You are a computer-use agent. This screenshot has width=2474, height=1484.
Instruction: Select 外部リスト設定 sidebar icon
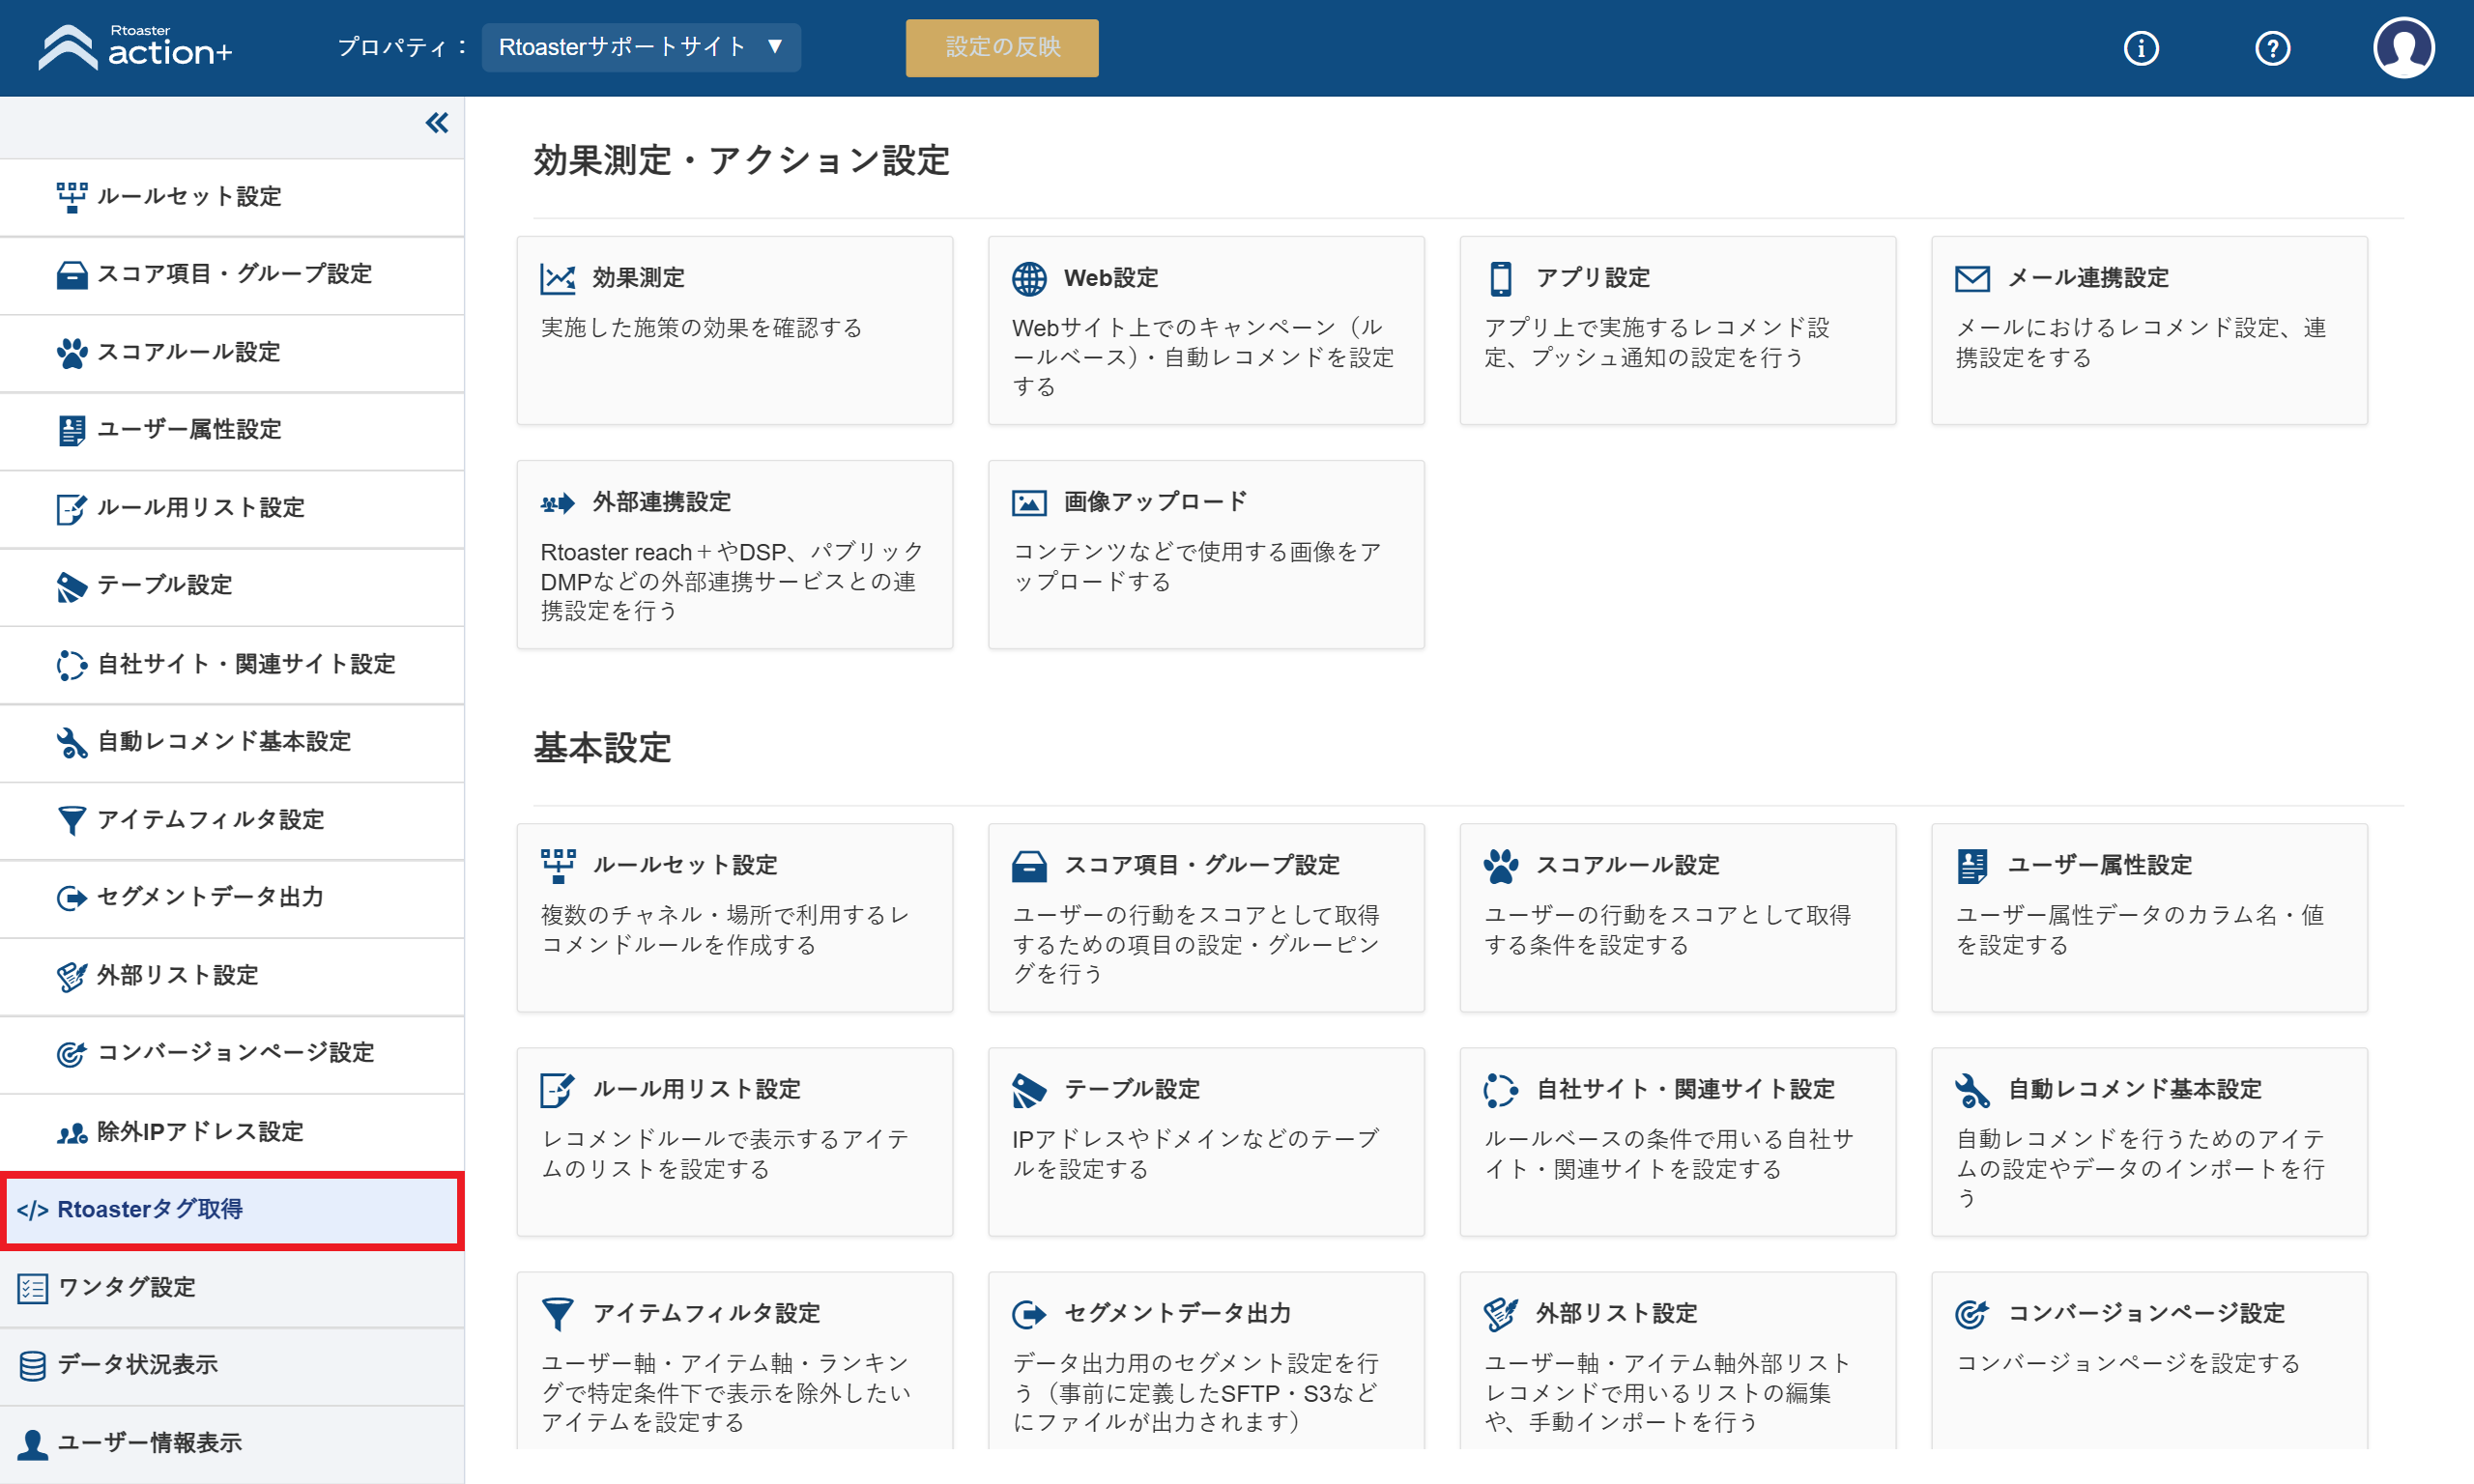(72, 976)
